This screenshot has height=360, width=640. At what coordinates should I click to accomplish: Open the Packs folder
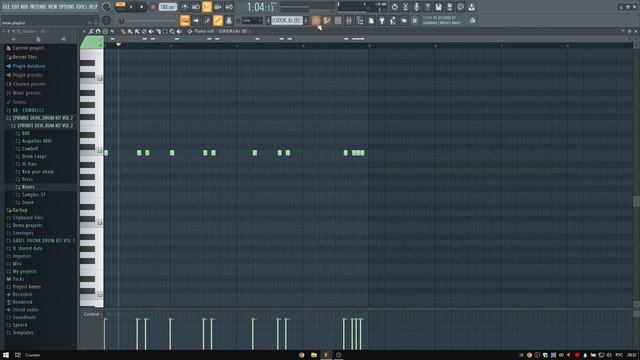click(x=18, y=279)
